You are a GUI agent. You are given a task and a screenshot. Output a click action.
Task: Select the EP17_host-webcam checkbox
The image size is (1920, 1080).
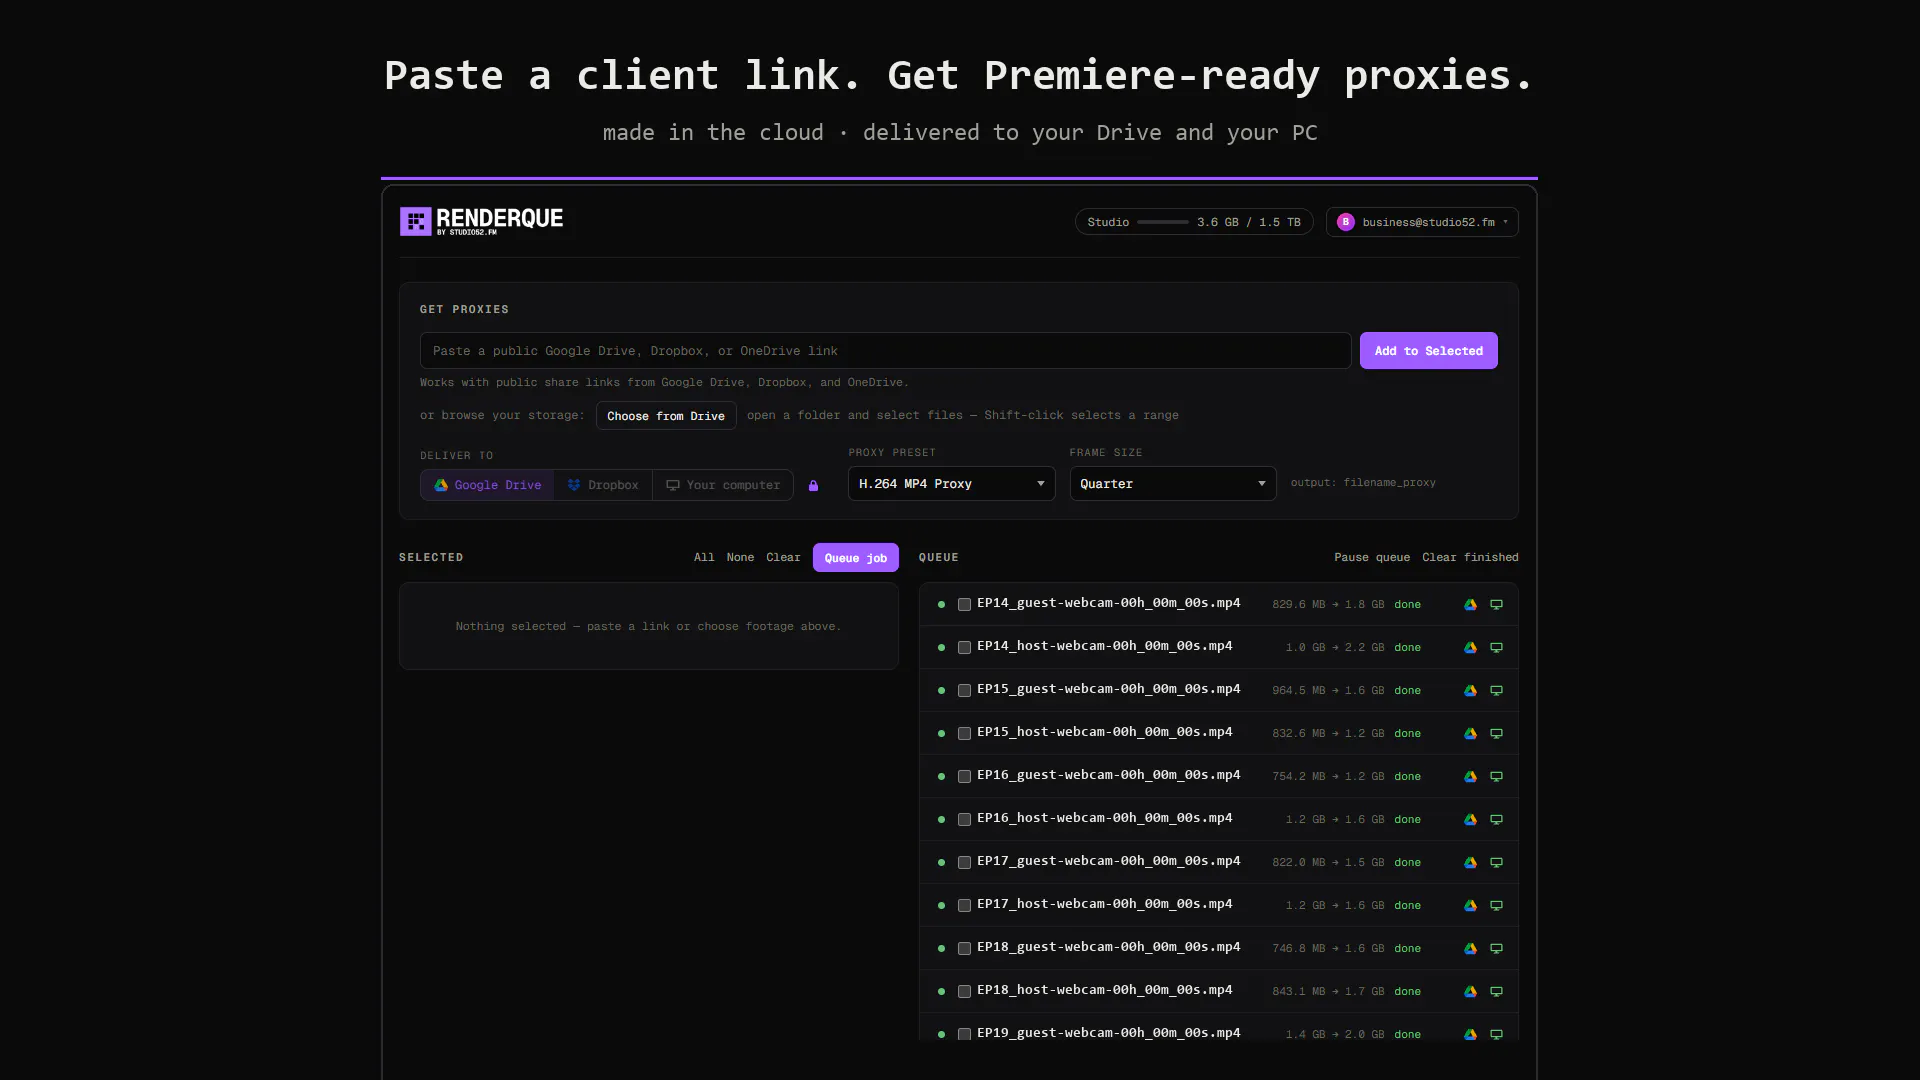964,906
